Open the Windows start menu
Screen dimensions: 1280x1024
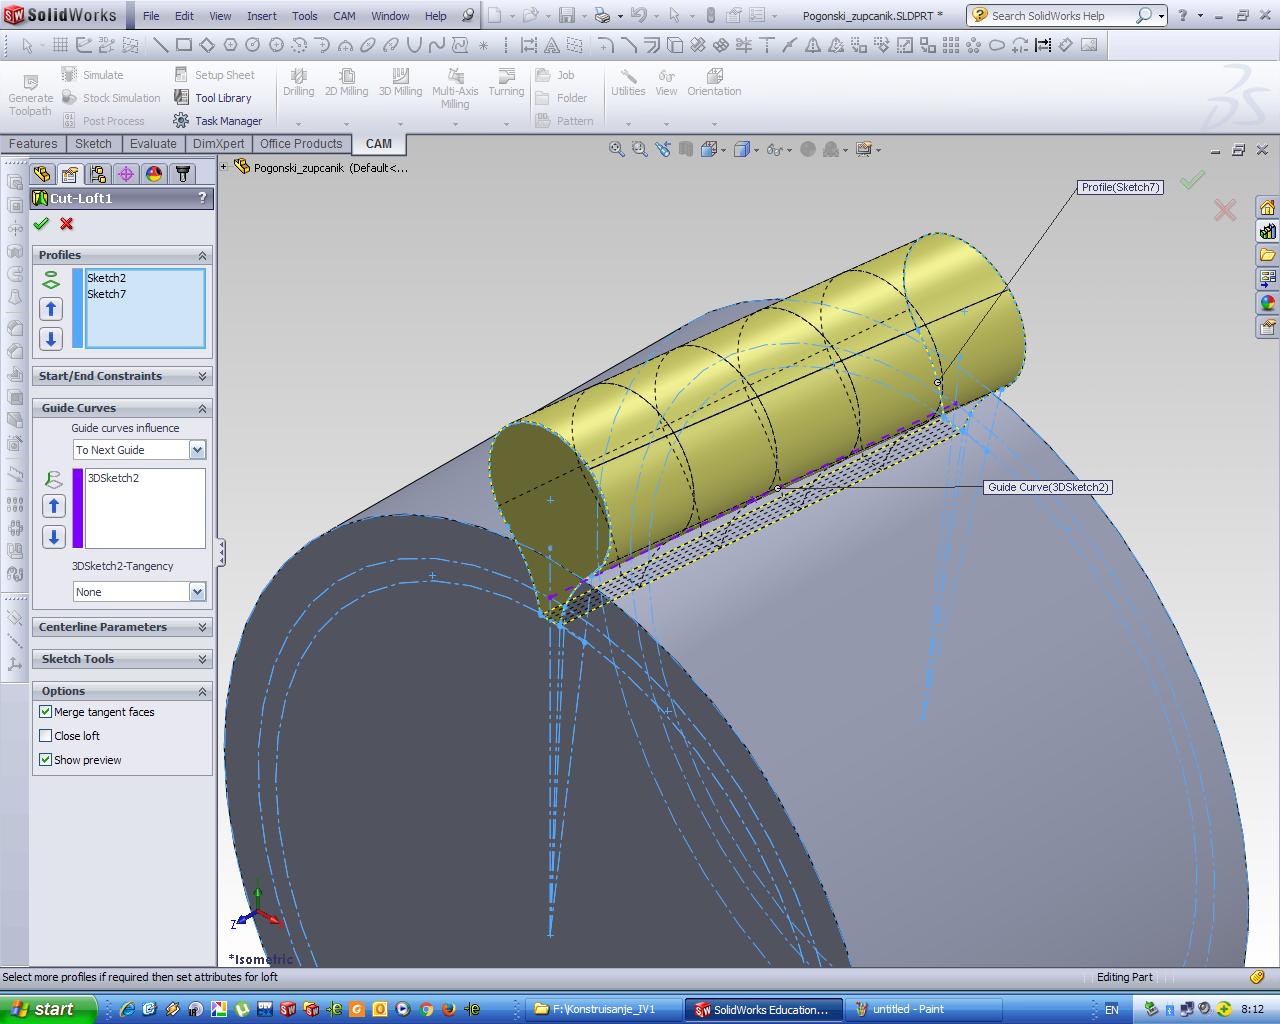[47, 1009]
